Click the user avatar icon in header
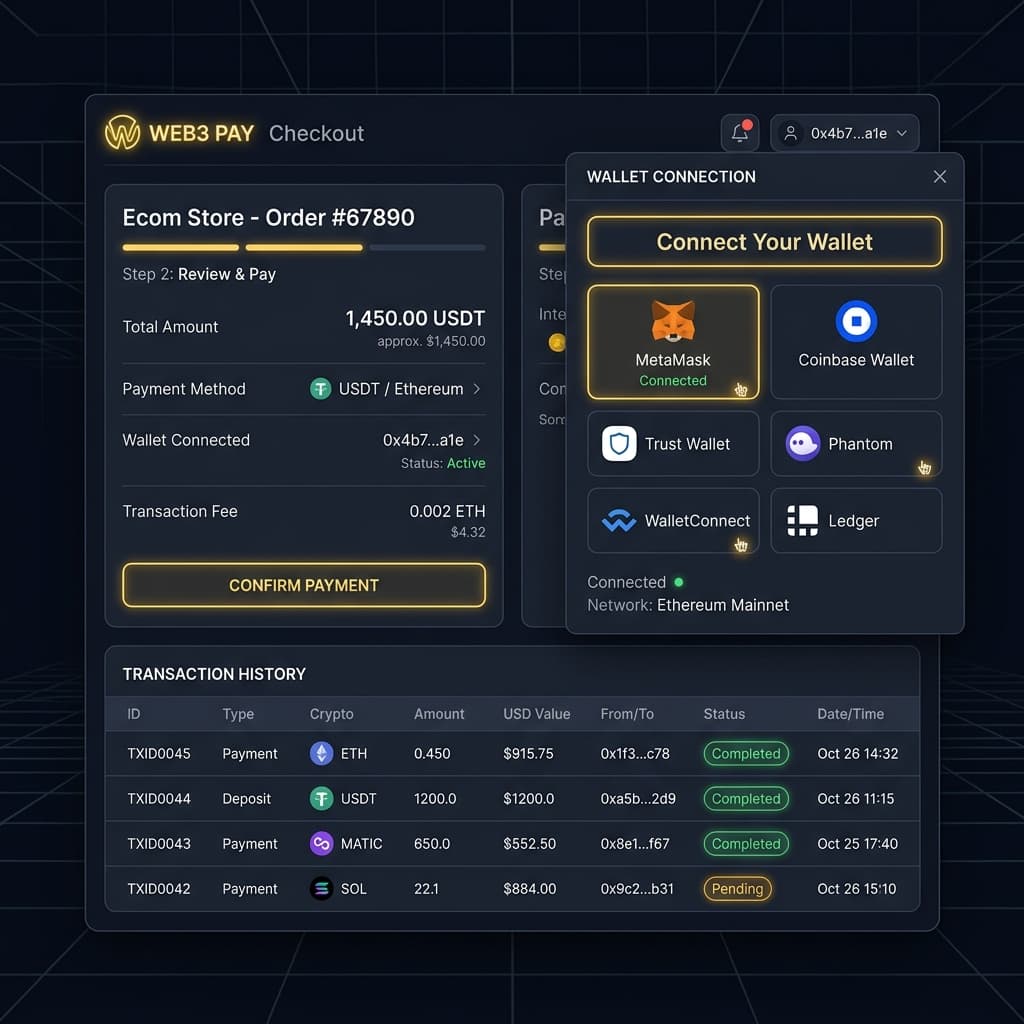This screenshot has width=1024, height=1024. (x=790, y=133)
